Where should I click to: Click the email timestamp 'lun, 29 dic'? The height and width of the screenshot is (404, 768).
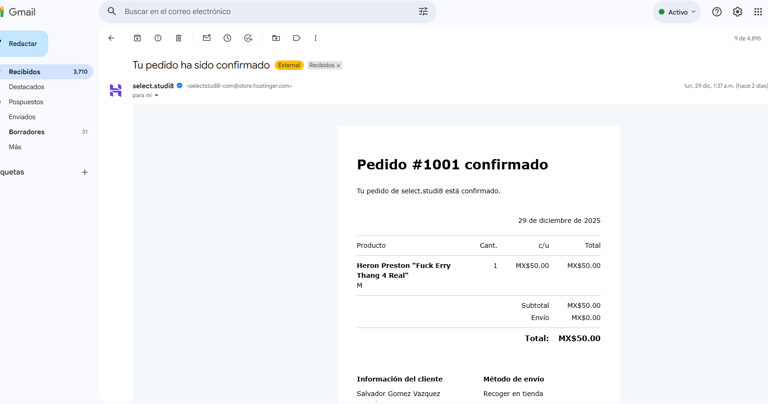(726, 86)
